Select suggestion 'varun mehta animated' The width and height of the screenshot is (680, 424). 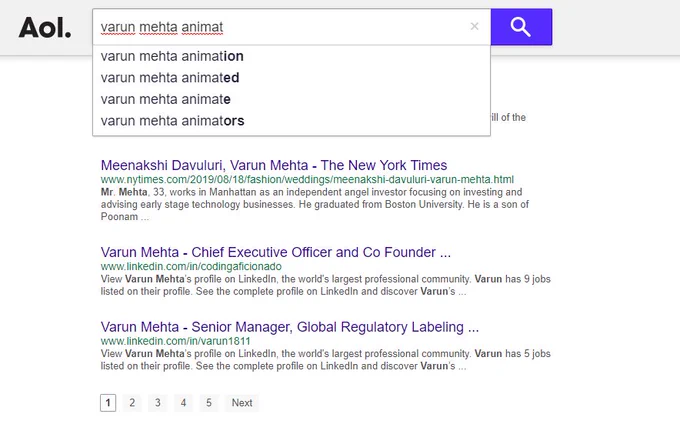(291, 78)
